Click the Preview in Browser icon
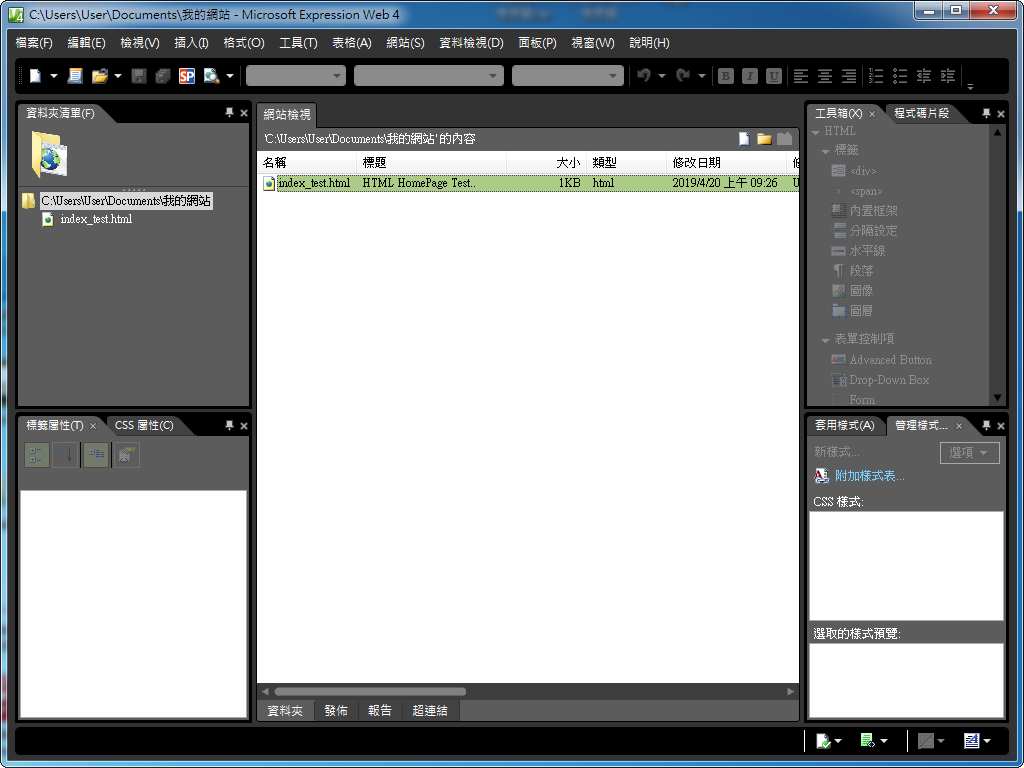 click(211, 76)
